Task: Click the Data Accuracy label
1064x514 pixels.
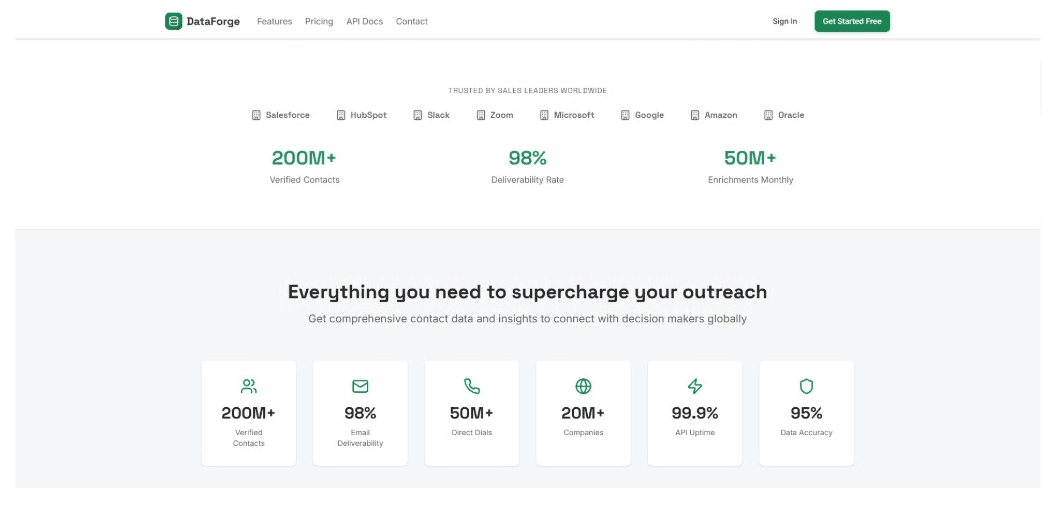Action: [x=806, y=433]
